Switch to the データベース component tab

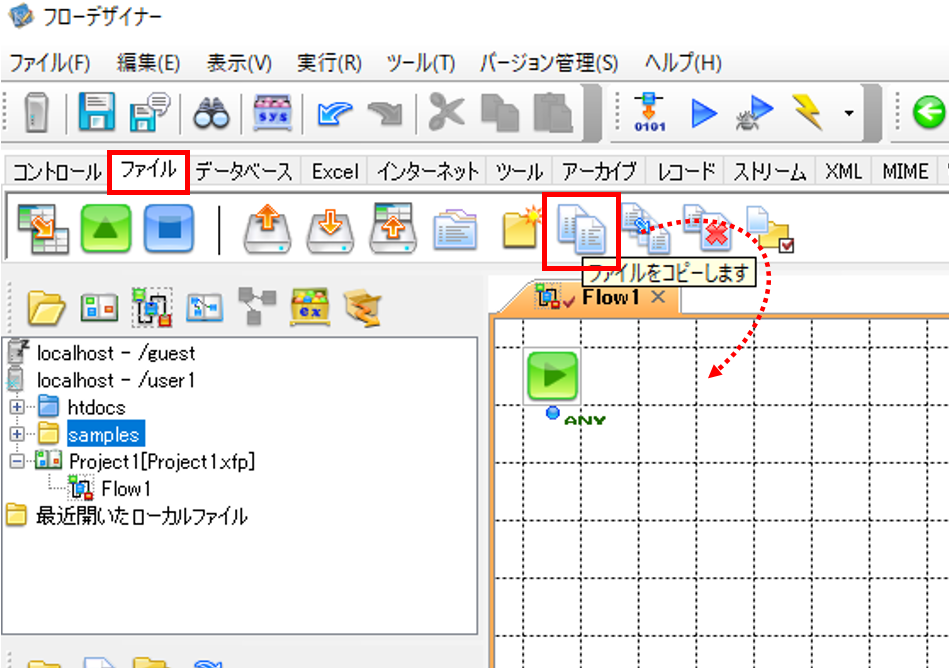coord(244,171)
